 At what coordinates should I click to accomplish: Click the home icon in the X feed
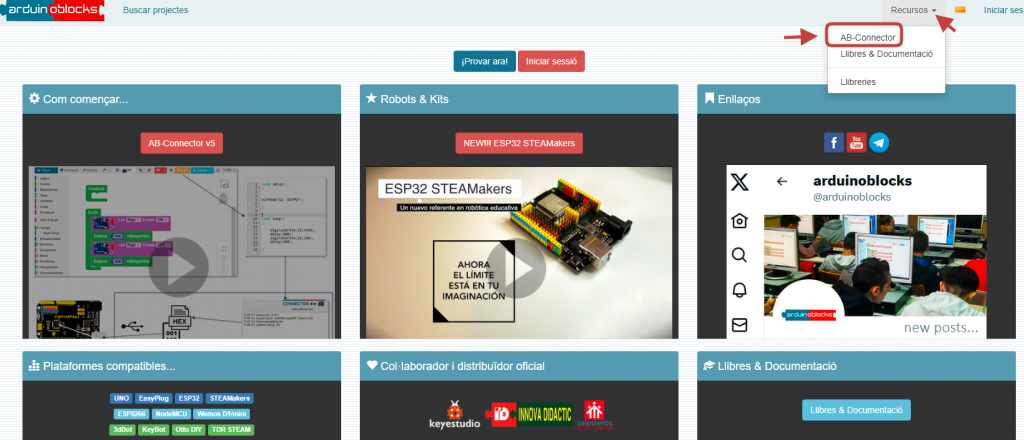point(739,221)
